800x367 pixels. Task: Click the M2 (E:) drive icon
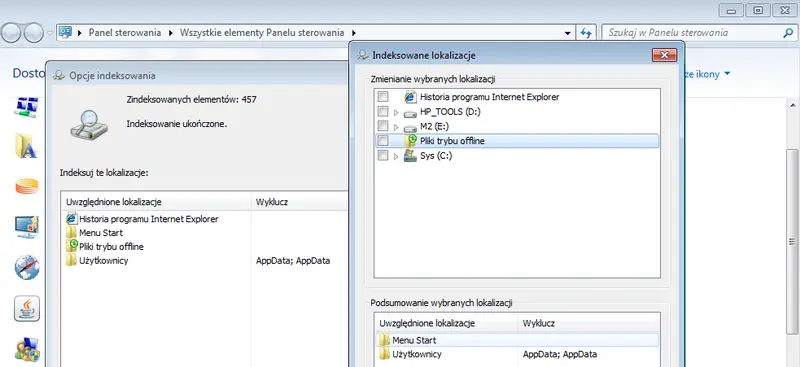tap(410, 128)
